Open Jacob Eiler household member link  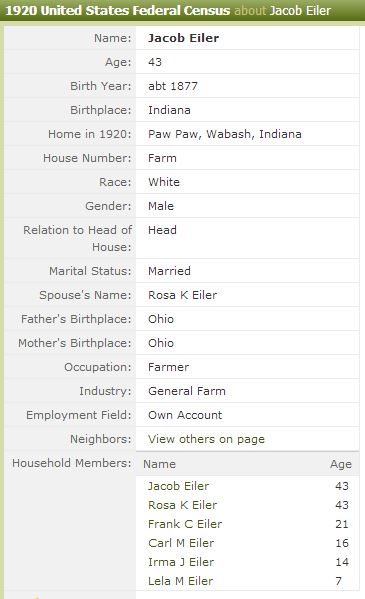[178, 486]
